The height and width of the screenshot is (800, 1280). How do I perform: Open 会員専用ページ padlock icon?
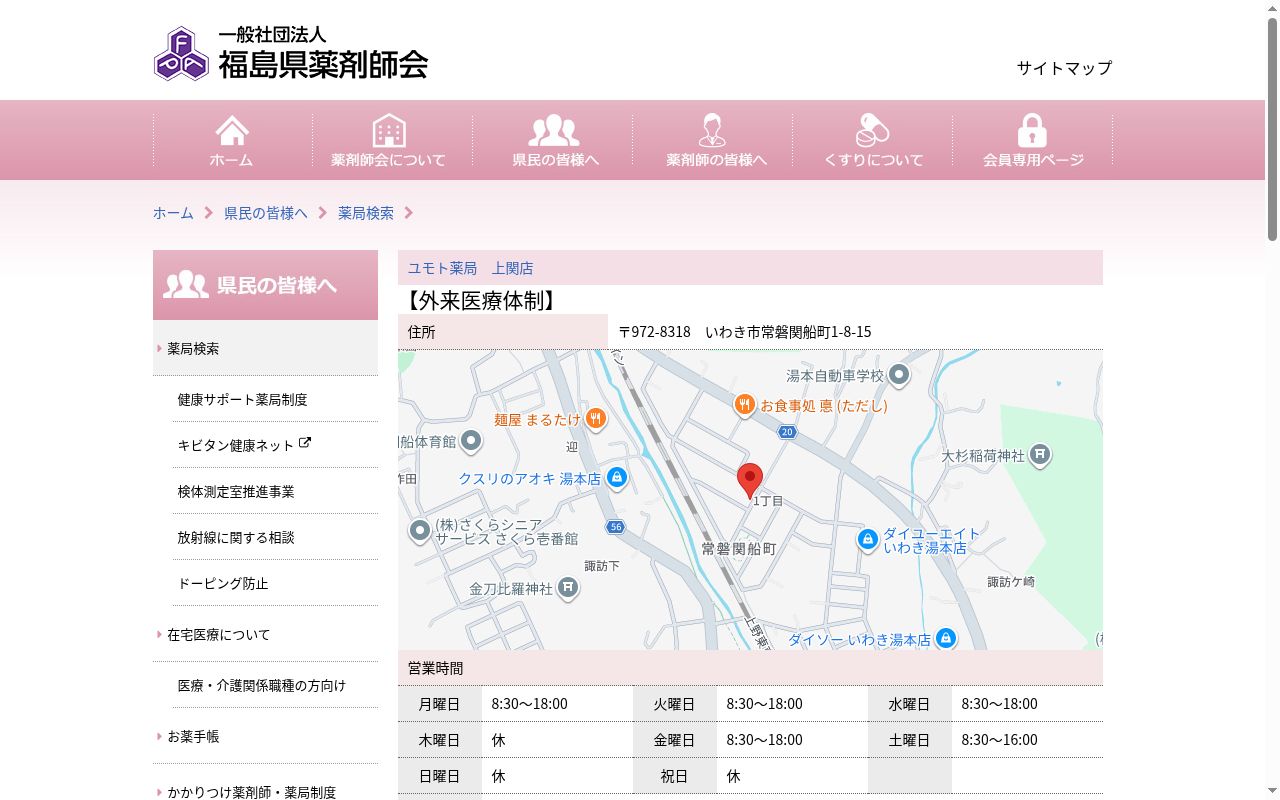(x=1032, y=131)
